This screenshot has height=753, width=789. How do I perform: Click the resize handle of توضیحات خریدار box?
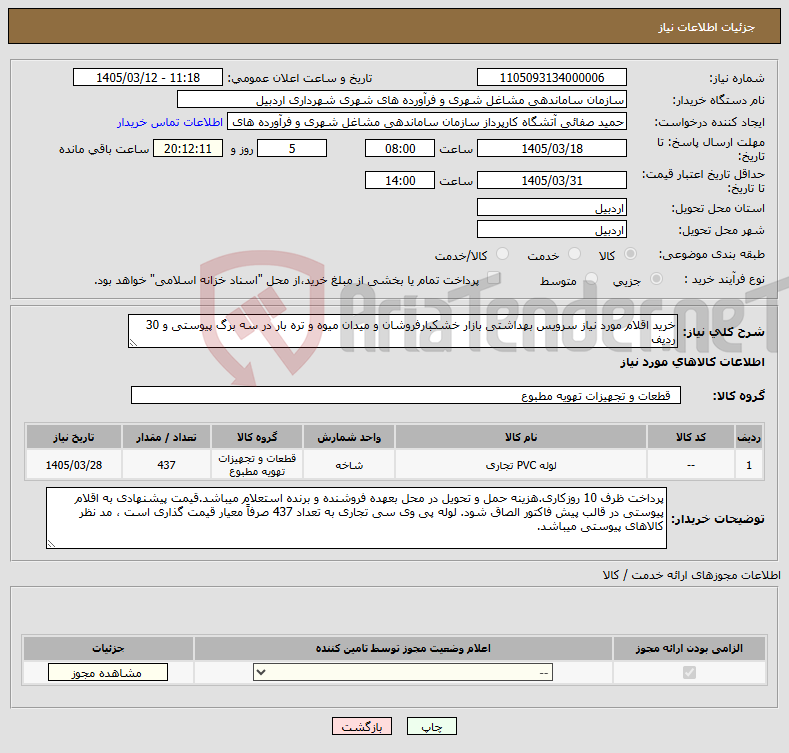coord(51,544)
